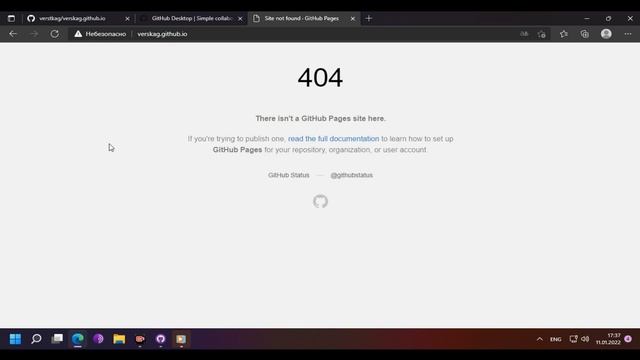Image resolution: width=640 pixels, height=360 pixels.
Task: Open the Collections icon
Action: [584, 34]
